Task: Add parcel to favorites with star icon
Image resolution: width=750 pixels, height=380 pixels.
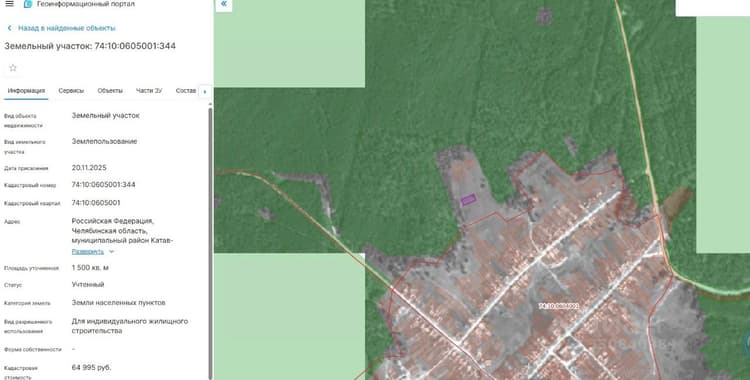Action: [13, 68]
